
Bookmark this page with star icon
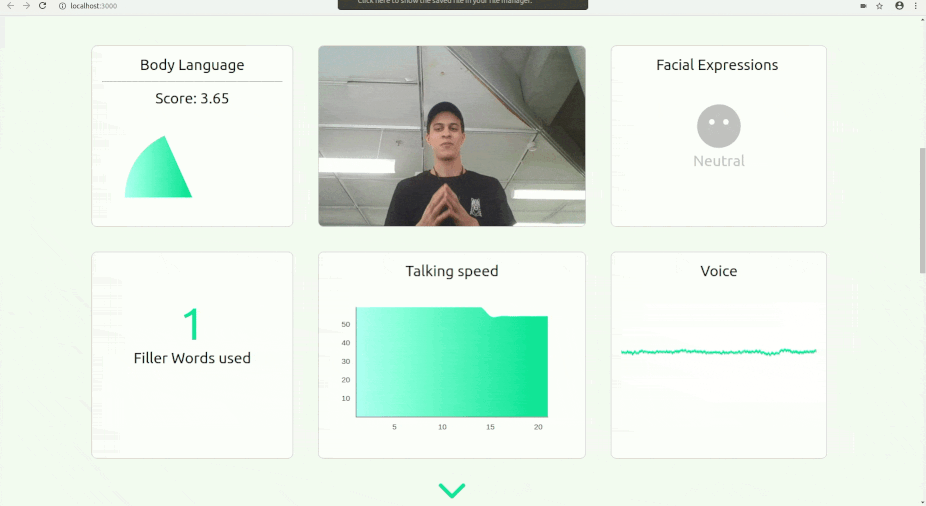(x=880, y=5)
